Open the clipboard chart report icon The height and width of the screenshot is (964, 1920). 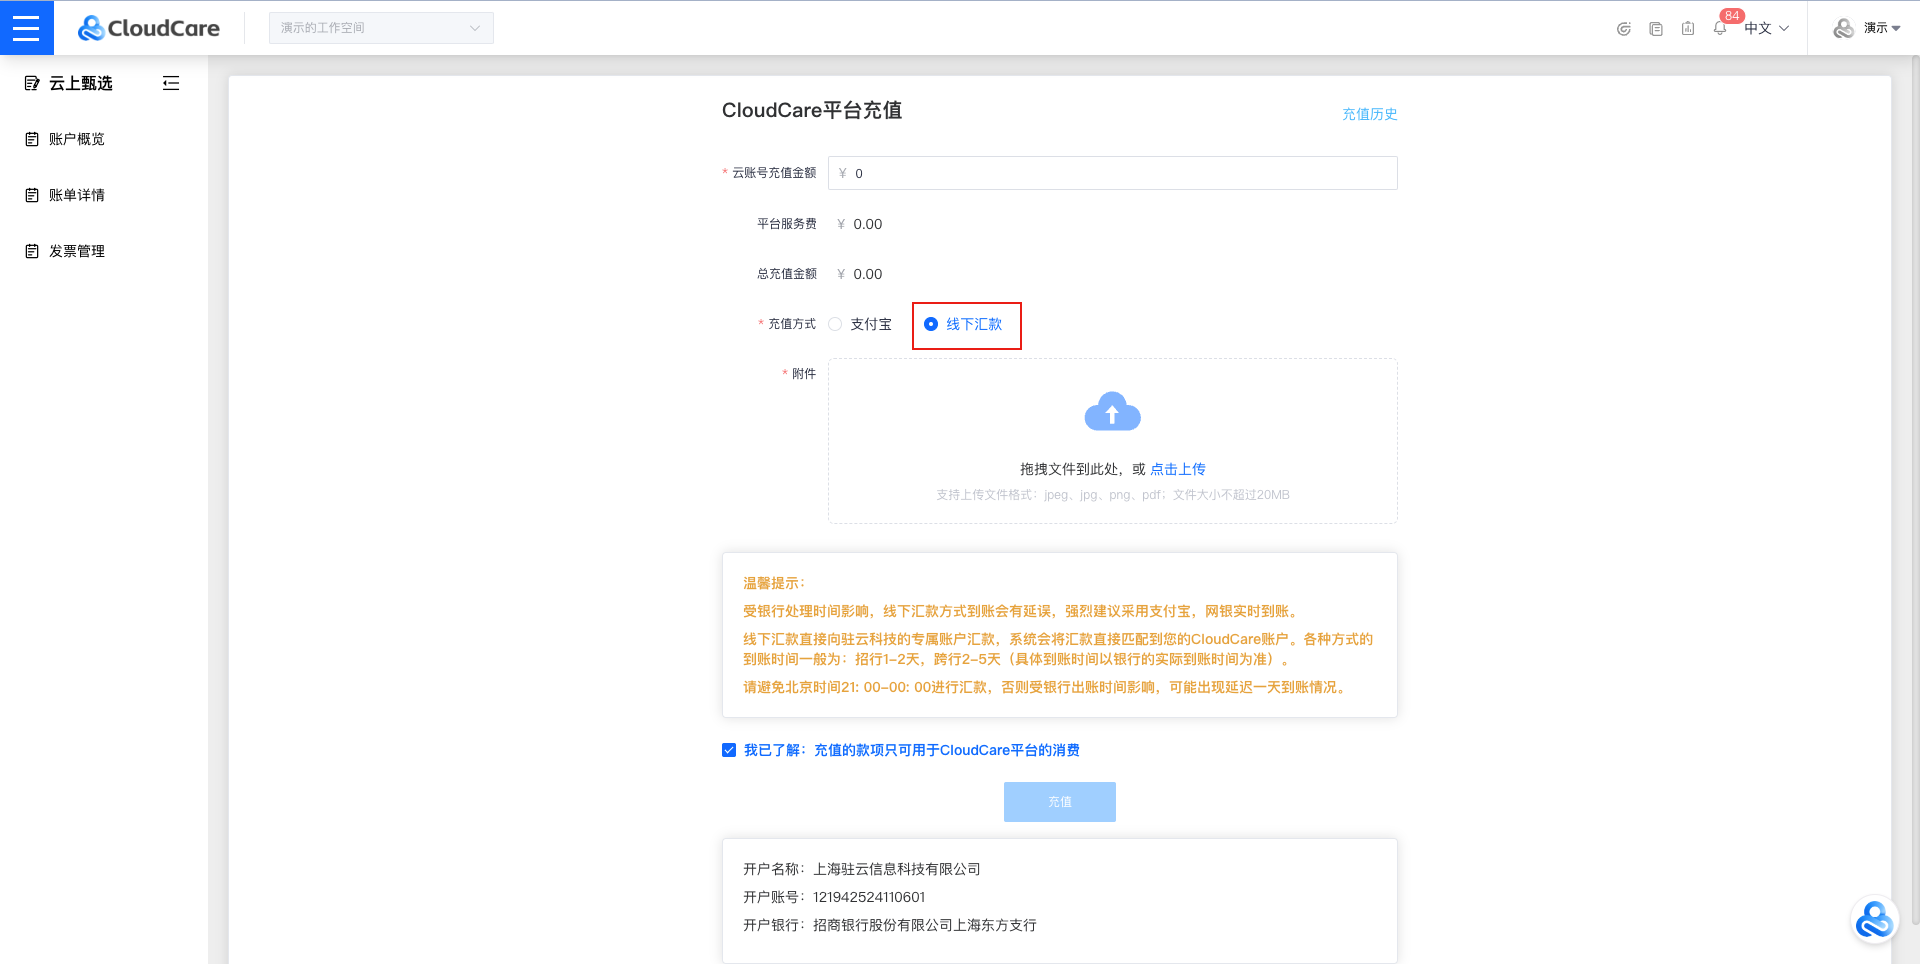[1688, 29]
